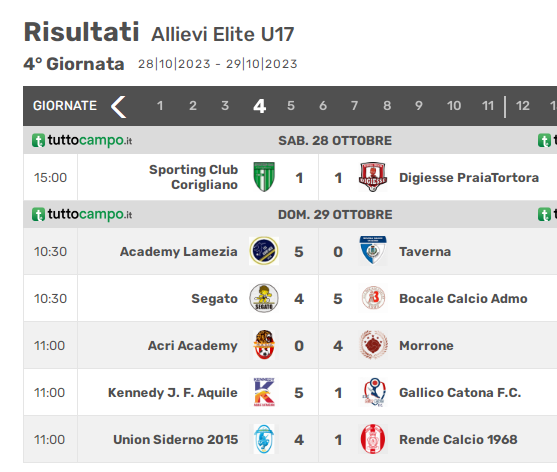
Task: Click the Academy Lamezia team name
Action: click(179, 251)
